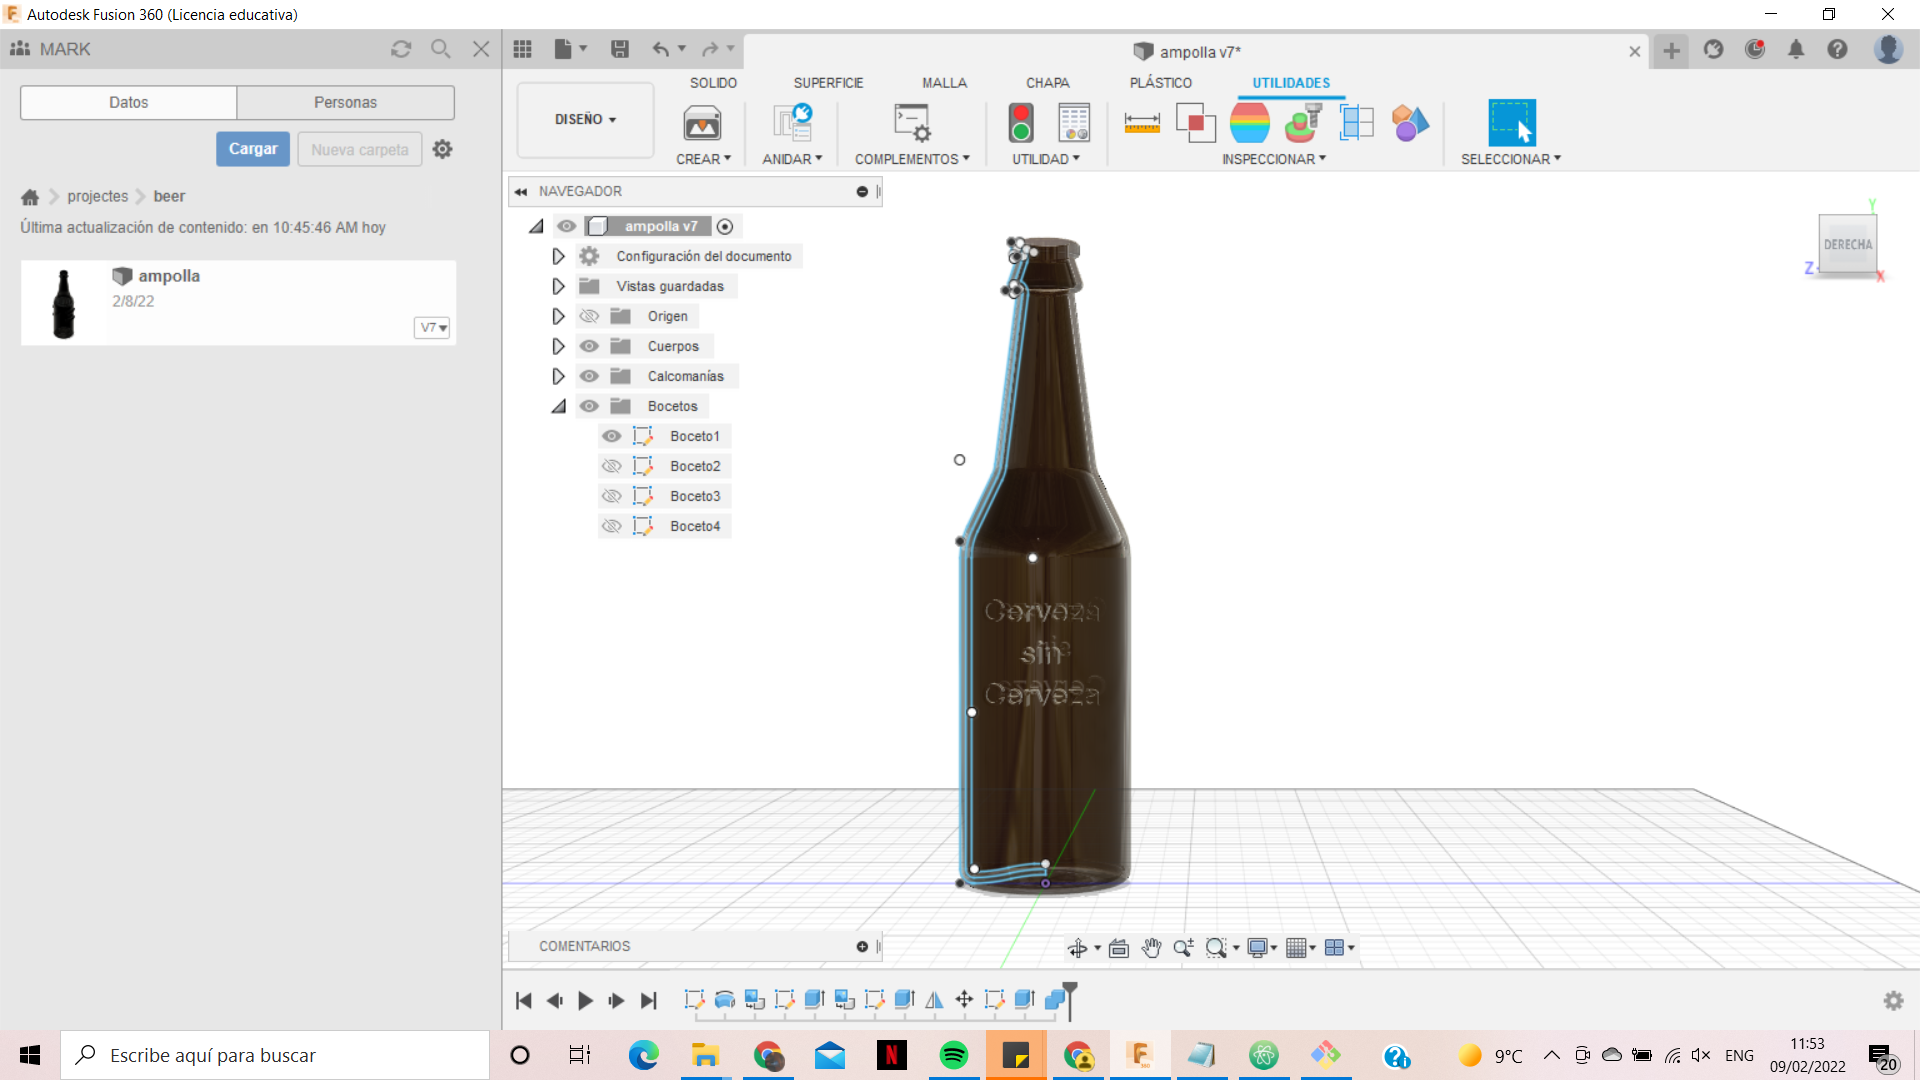Click the Look At tool icon
Viewport: 1920px width, 1080px height.
(1119, 948)
